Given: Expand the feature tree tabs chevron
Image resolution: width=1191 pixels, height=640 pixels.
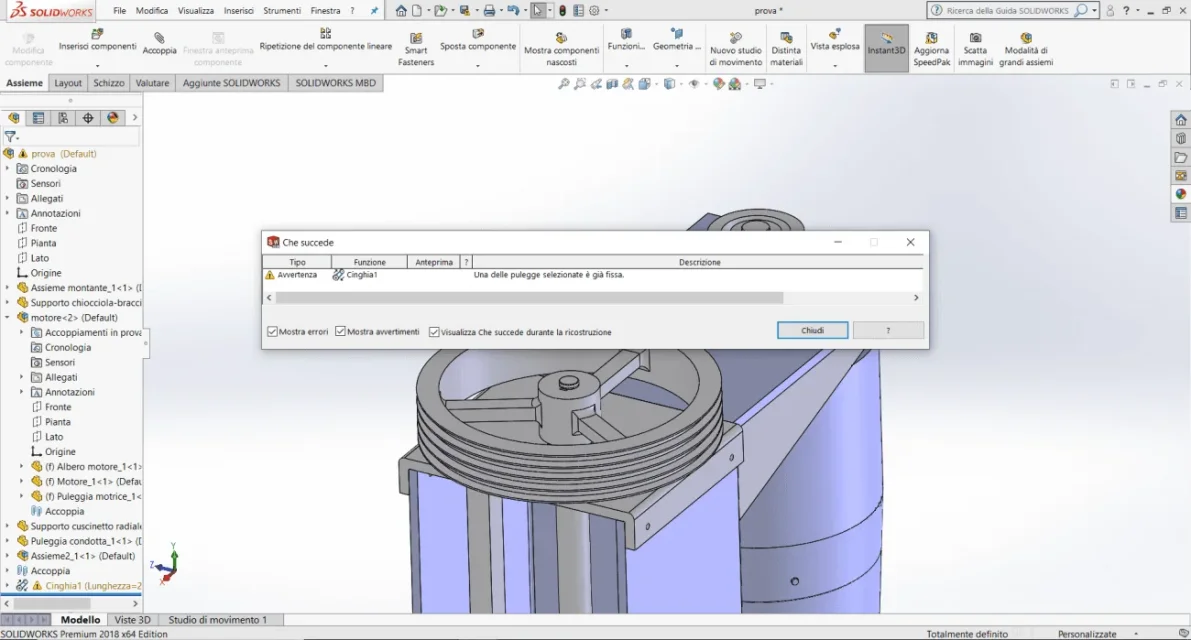Looking at the screenshot, I should click(x=134, y=118).
